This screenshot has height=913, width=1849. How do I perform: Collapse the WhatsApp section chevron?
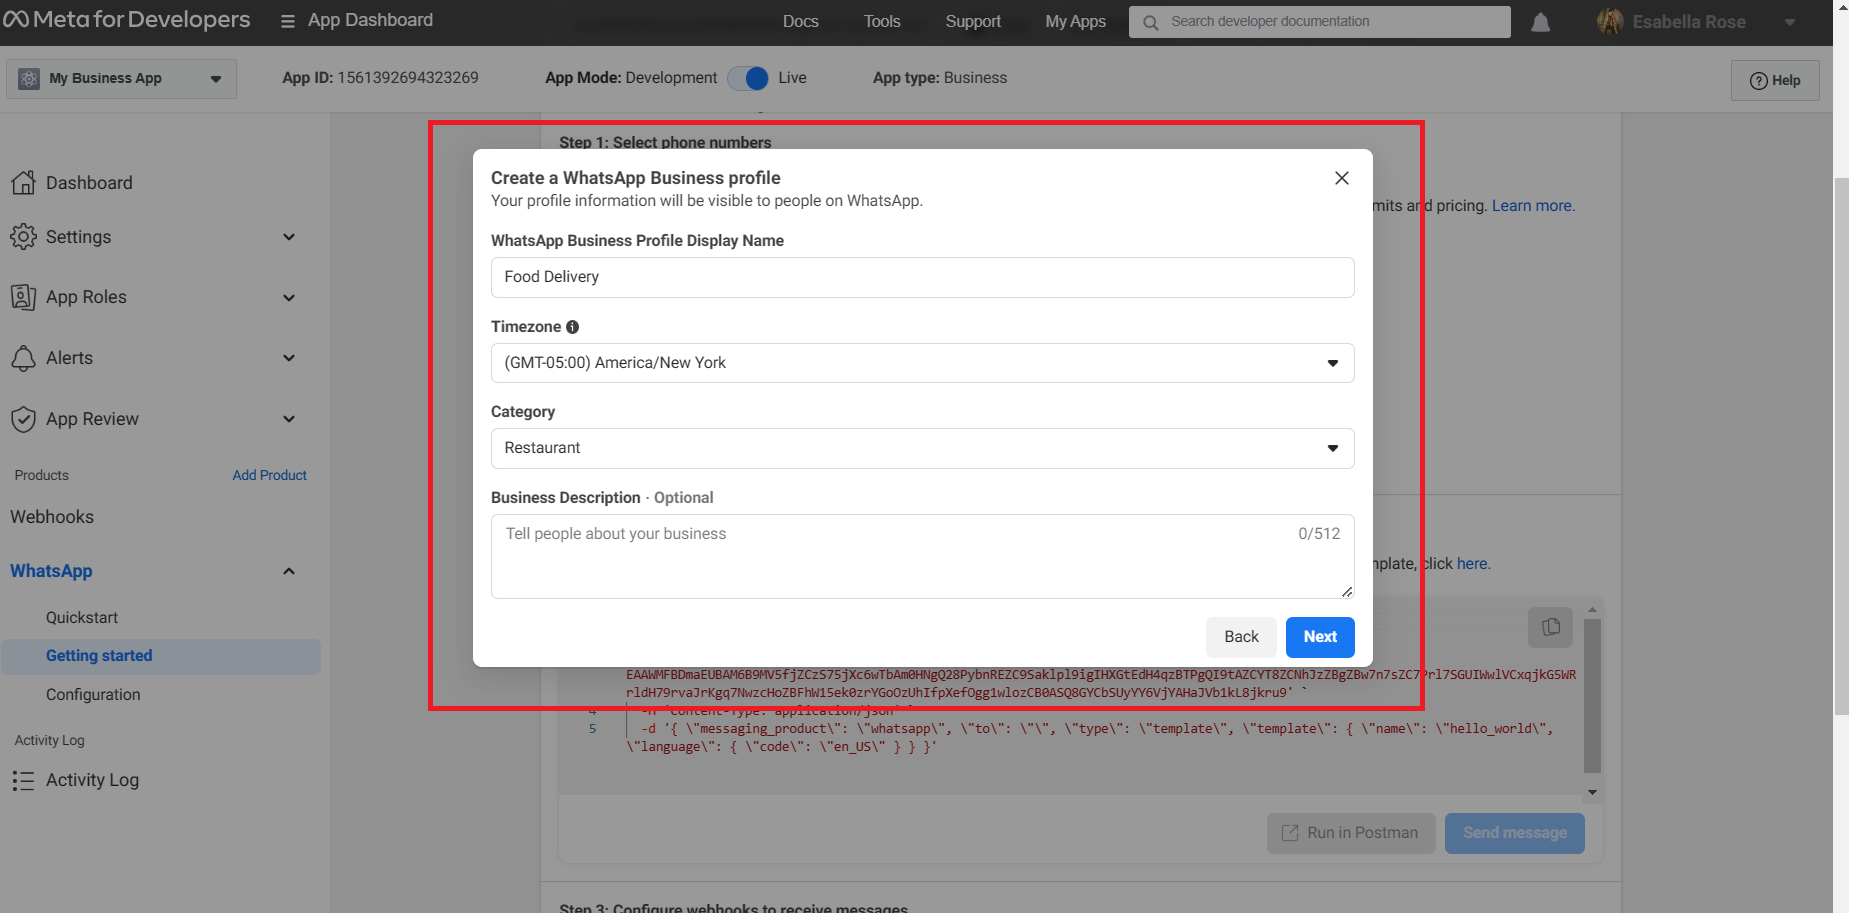[x=289, y=571]
